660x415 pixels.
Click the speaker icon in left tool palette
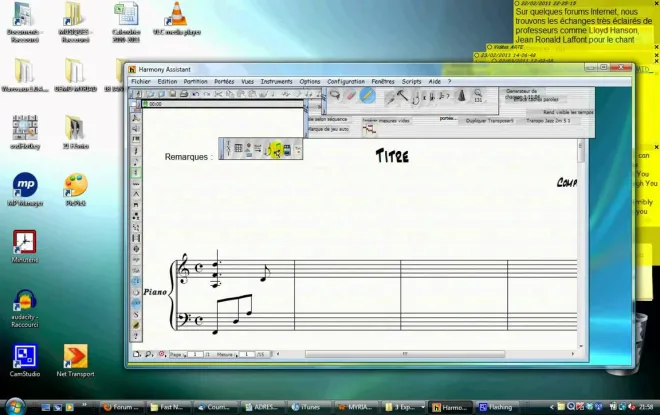136,128
